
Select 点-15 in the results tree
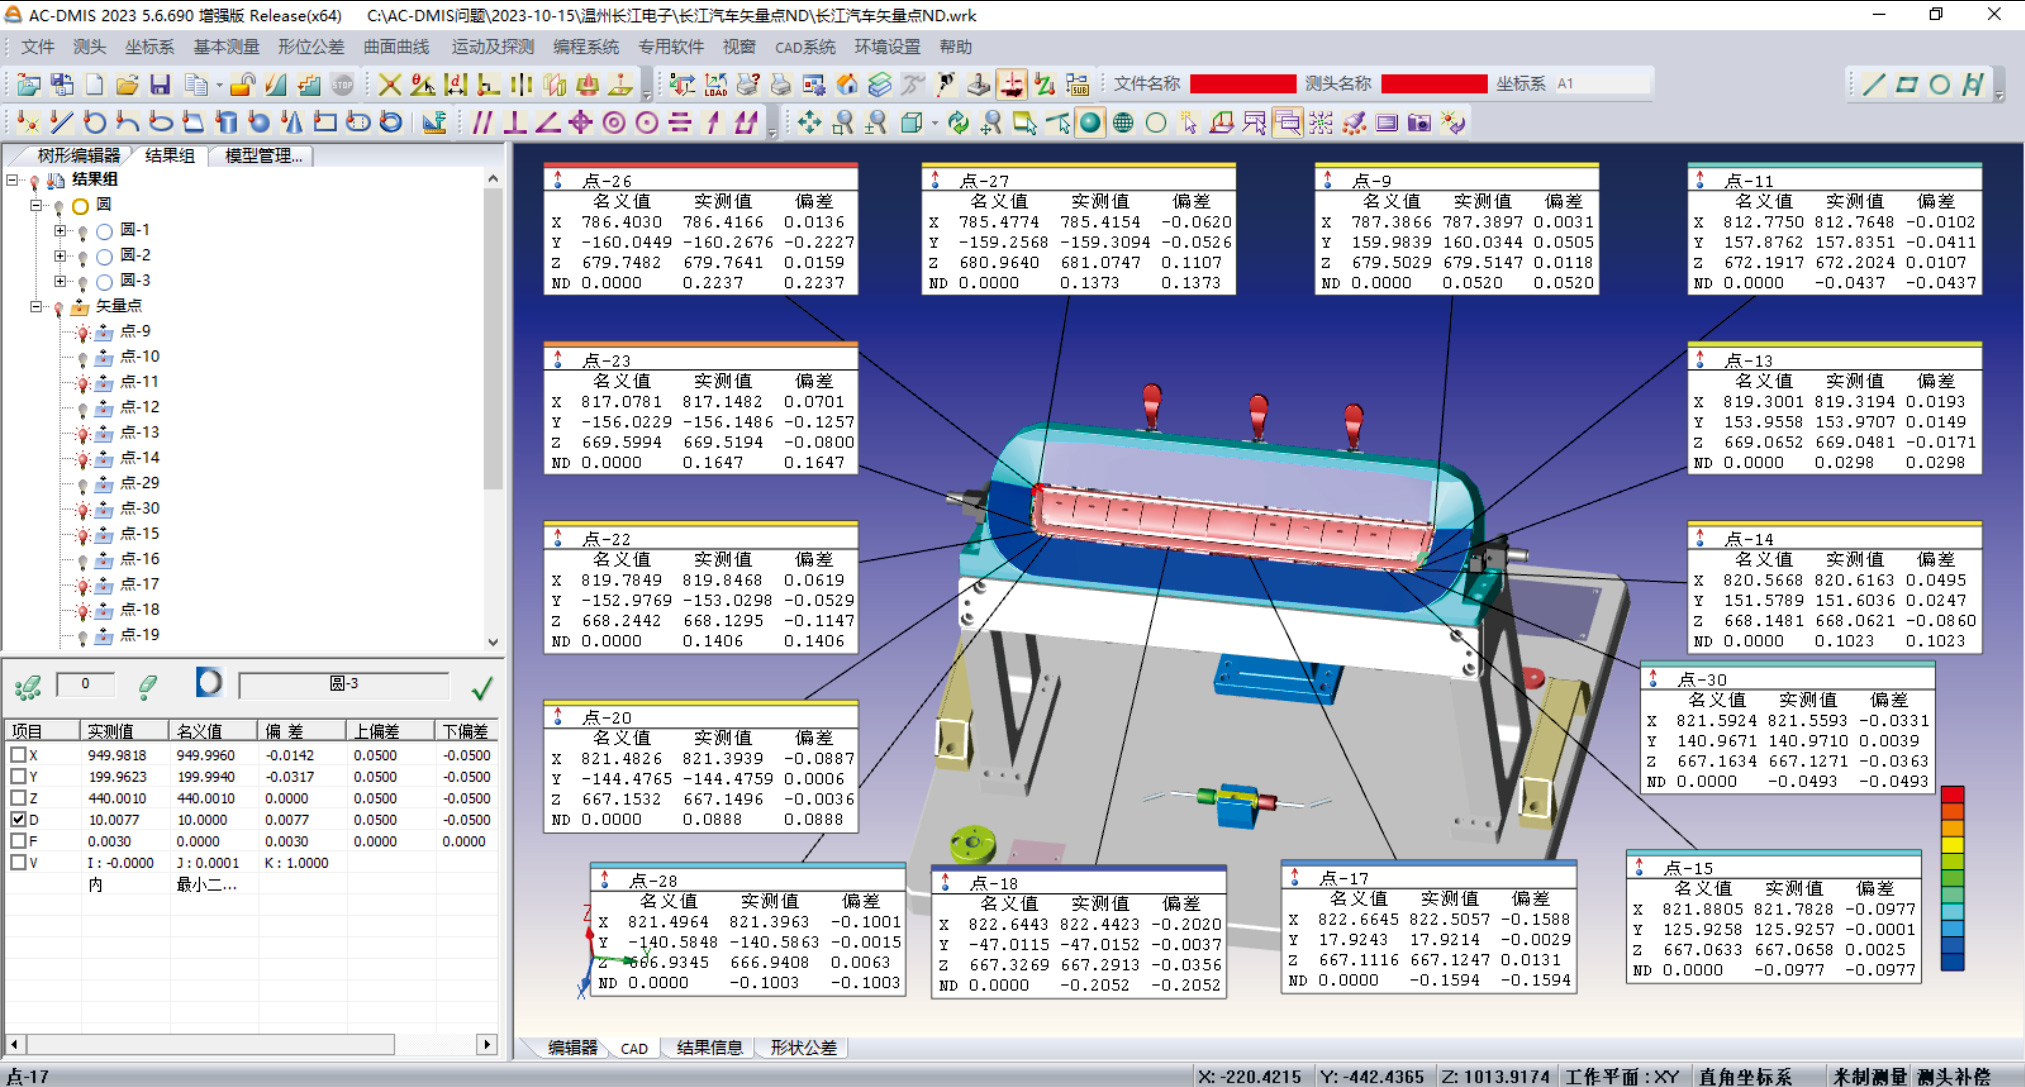point(139,533)
